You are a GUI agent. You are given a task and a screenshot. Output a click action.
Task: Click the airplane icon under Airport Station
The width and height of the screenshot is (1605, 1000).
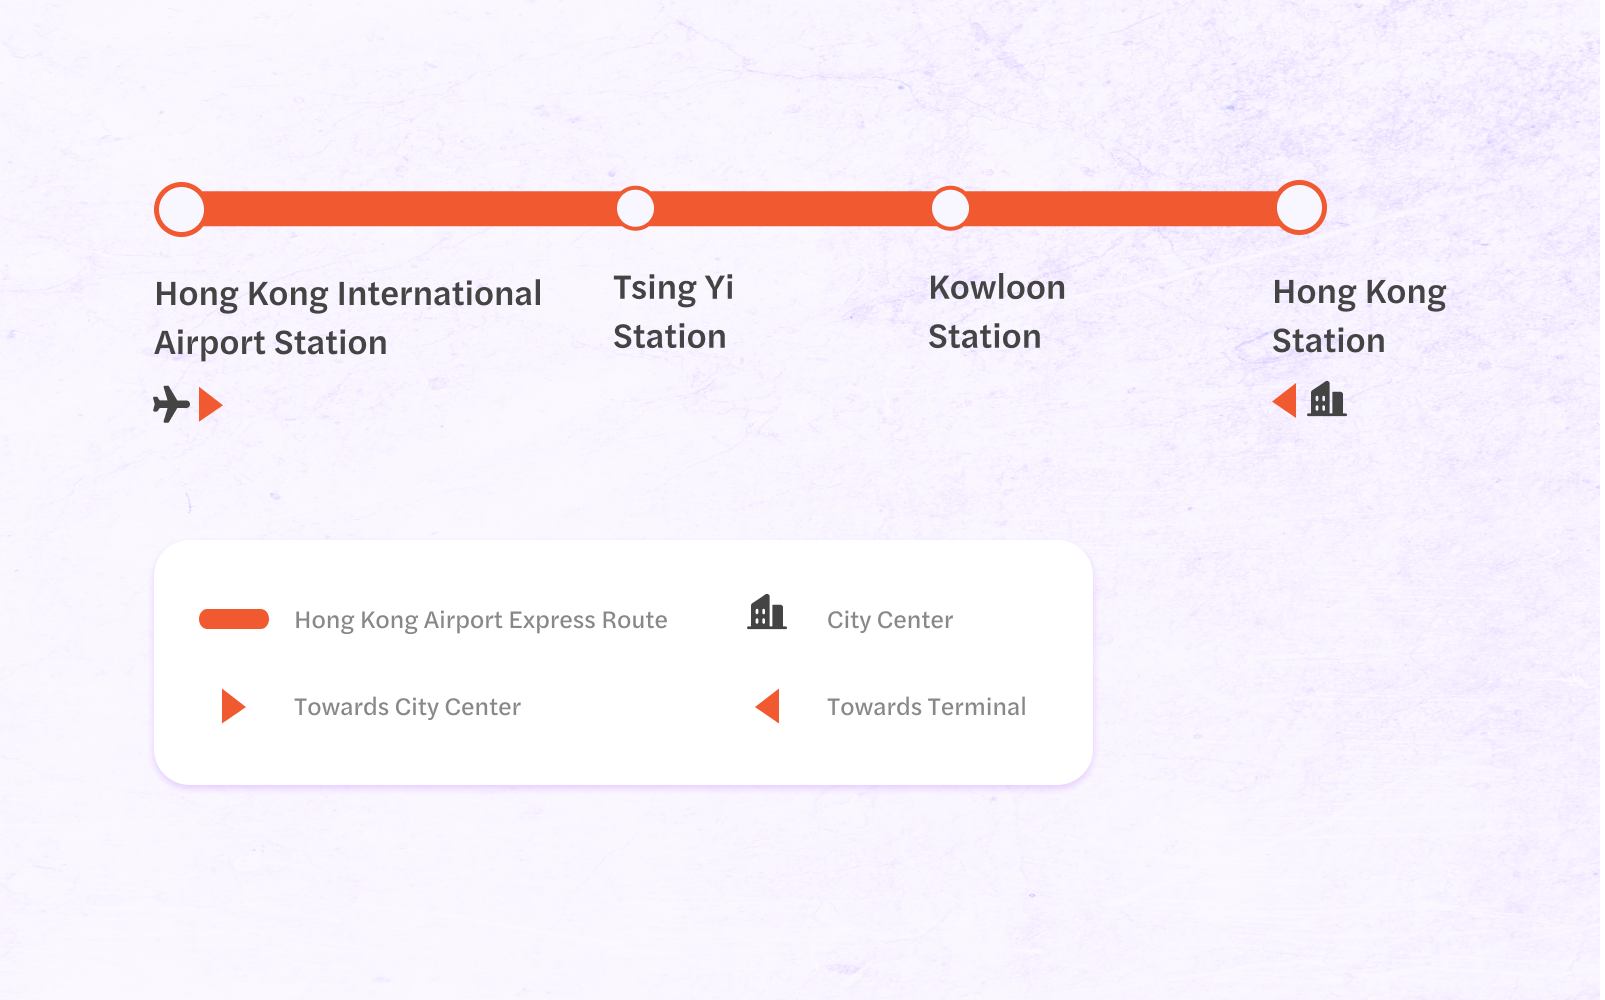[x=171, y=404]
